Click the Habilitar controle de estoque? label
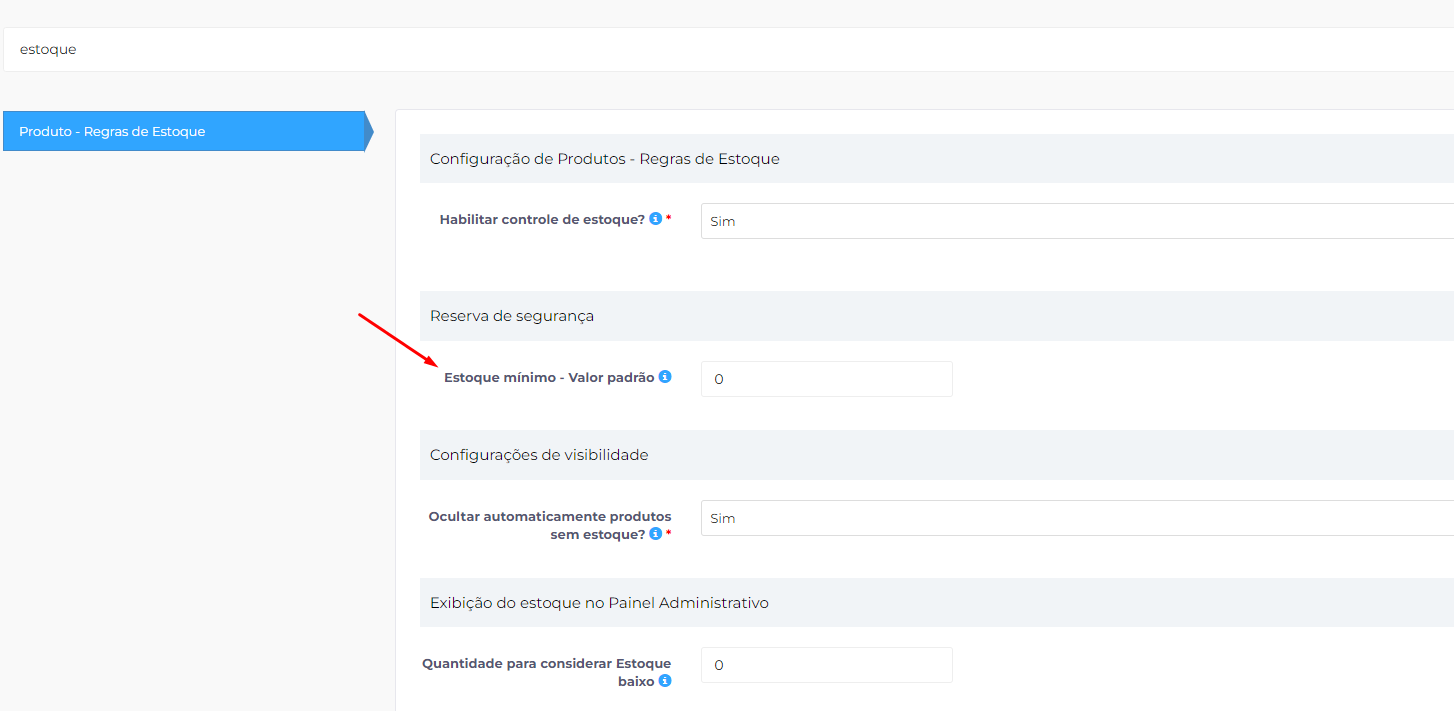 coord(543,219)
